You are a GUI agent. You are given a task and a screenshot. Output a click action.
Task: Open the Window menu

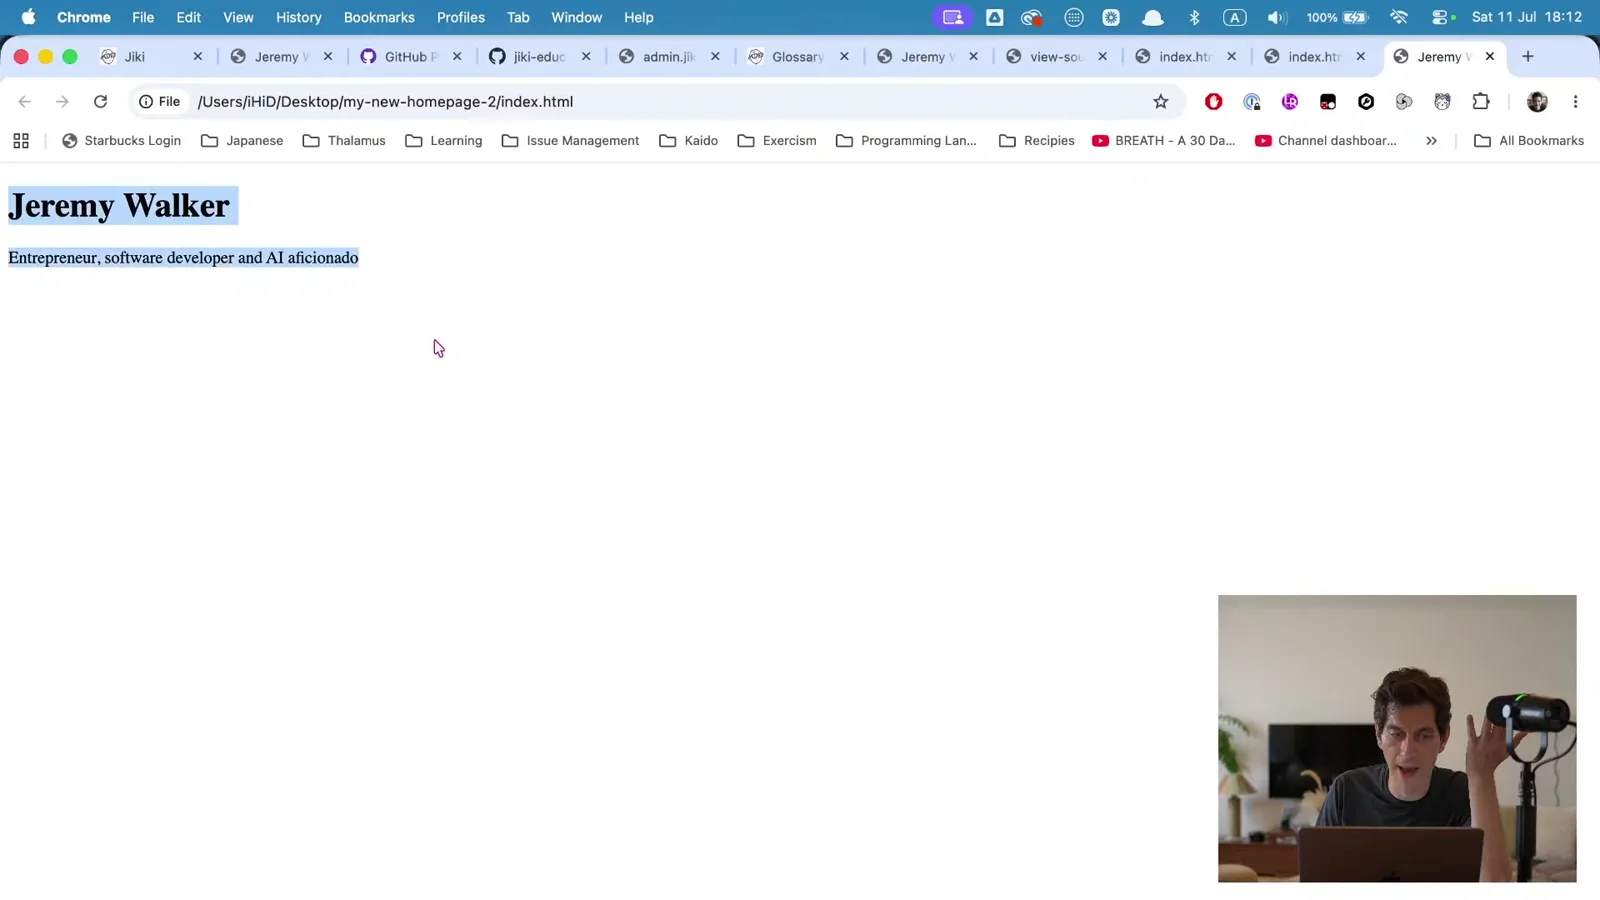click(577, 17)
